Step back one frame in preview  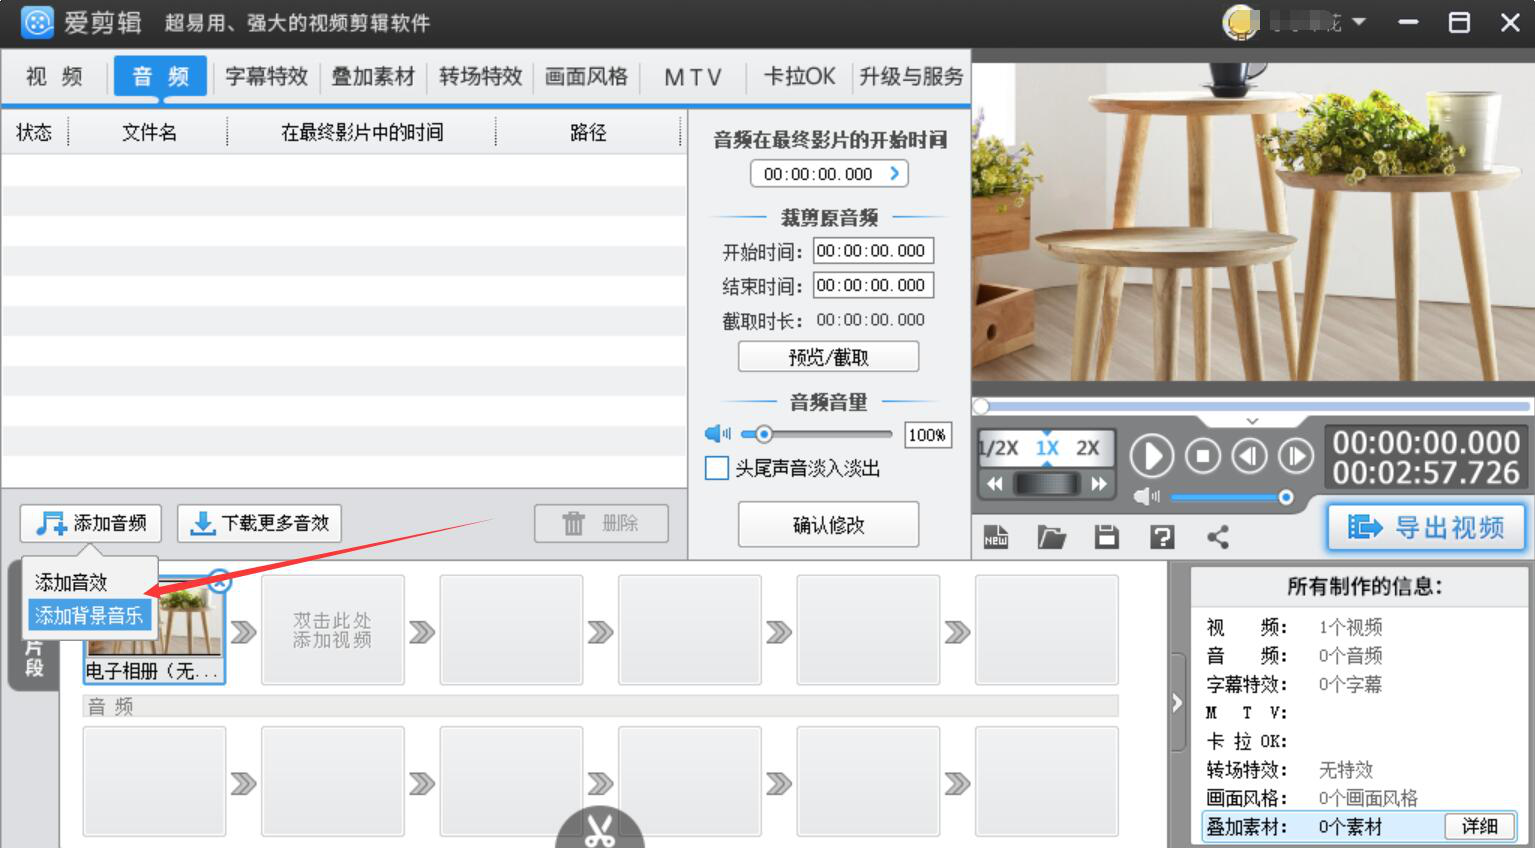click(x=1250, y=456)
